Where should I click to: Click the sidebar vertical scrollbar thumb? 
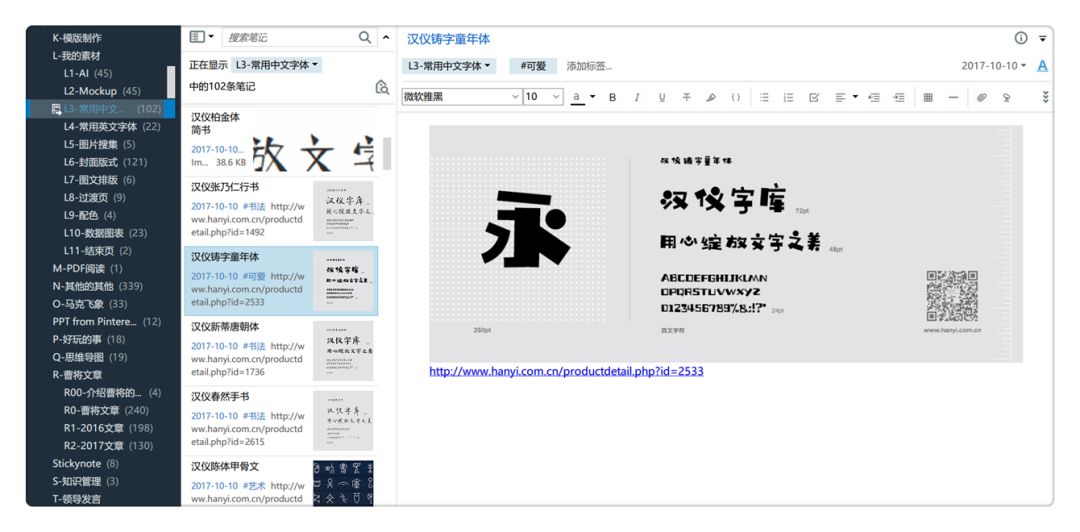(x=171, y=82)
